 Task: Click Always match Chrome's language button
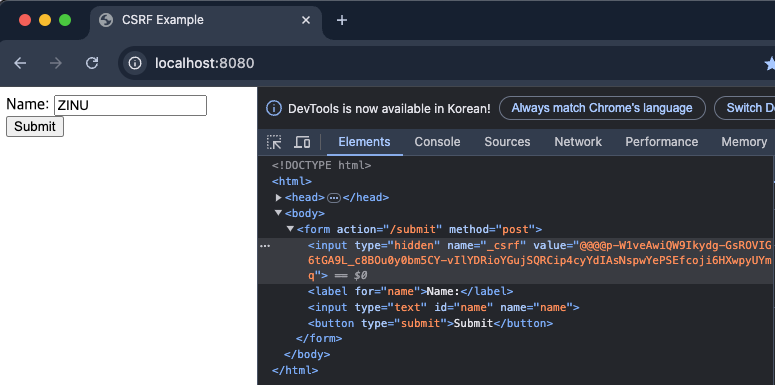click(602, 108)
